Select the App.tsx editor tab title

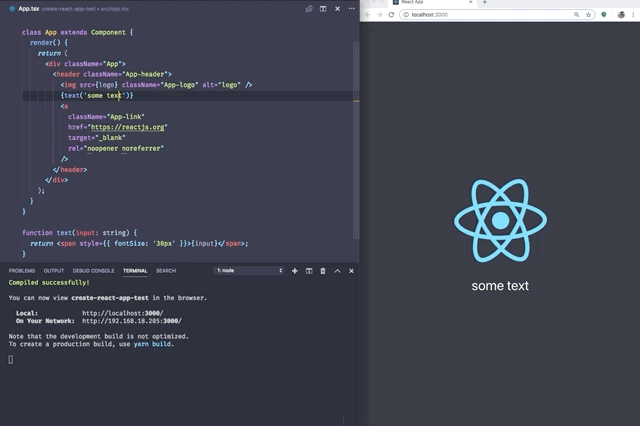pos(29,9)
